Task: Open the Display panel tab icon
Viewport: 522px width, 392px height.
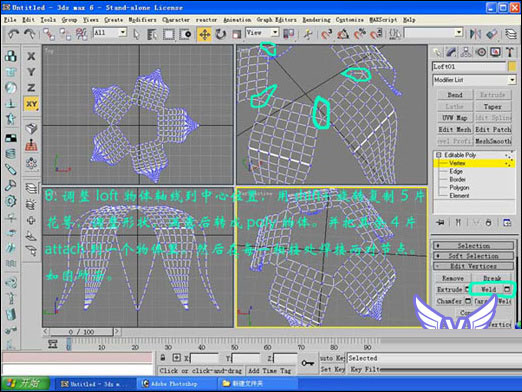Action: tap(496, 52)
